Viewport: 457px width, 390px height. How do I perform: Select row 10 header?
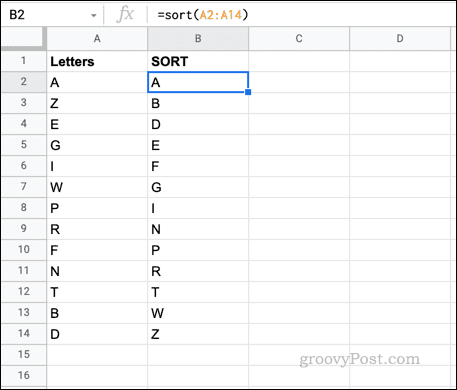point(24,250)
